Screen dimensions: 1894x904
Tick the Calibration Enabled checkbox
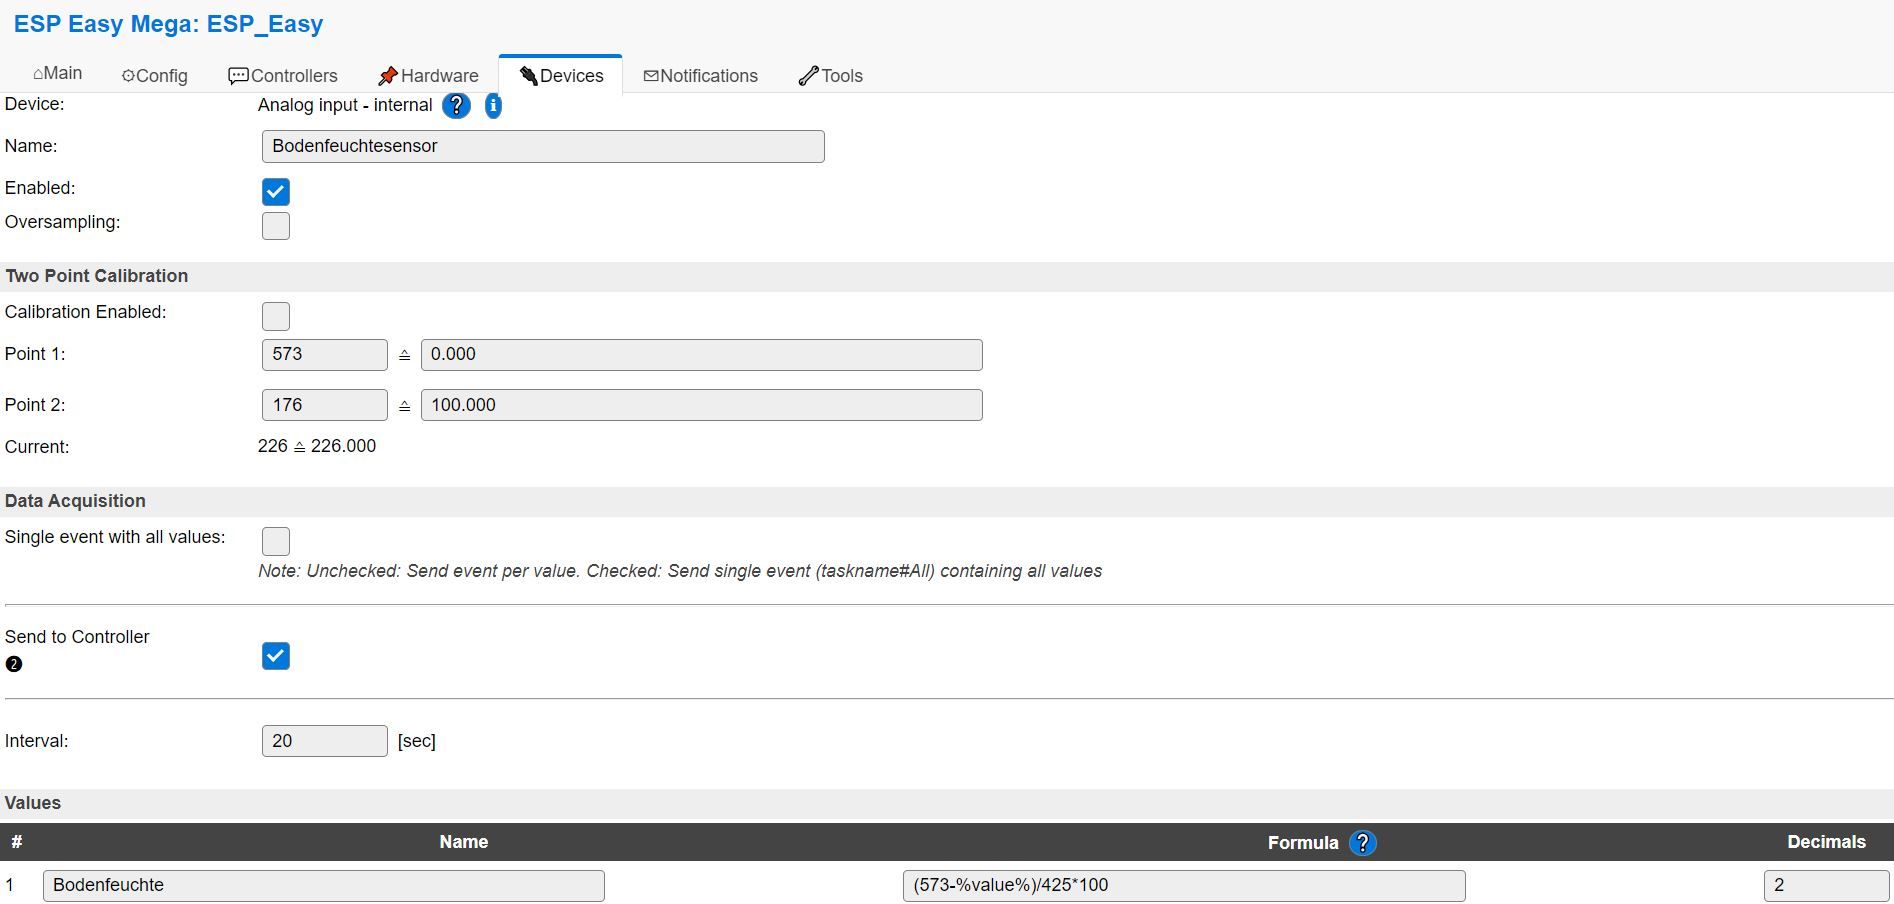click(x=276, y=316)
